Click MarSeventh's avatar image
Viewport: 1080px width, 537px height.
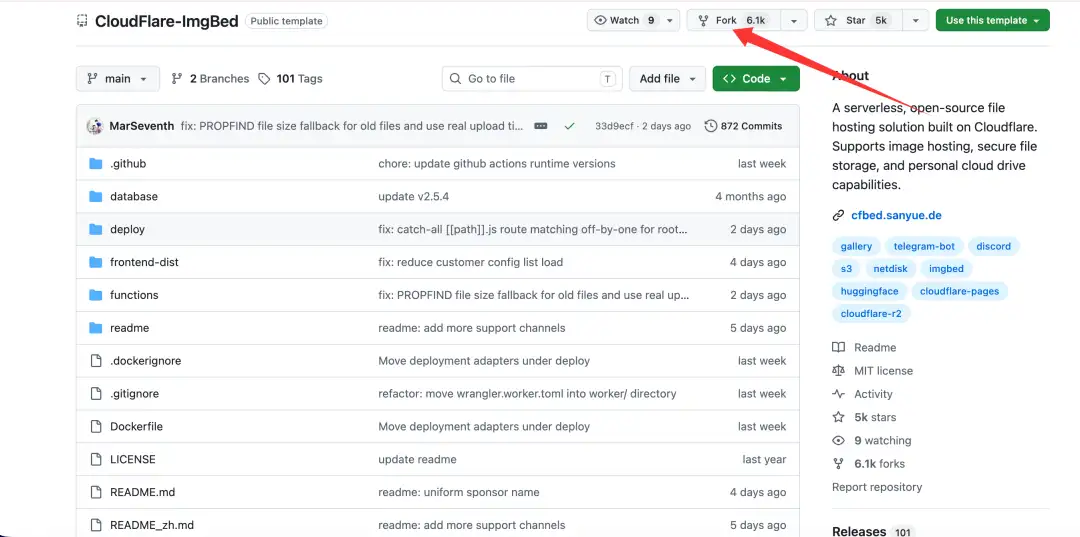pos(94,126)
